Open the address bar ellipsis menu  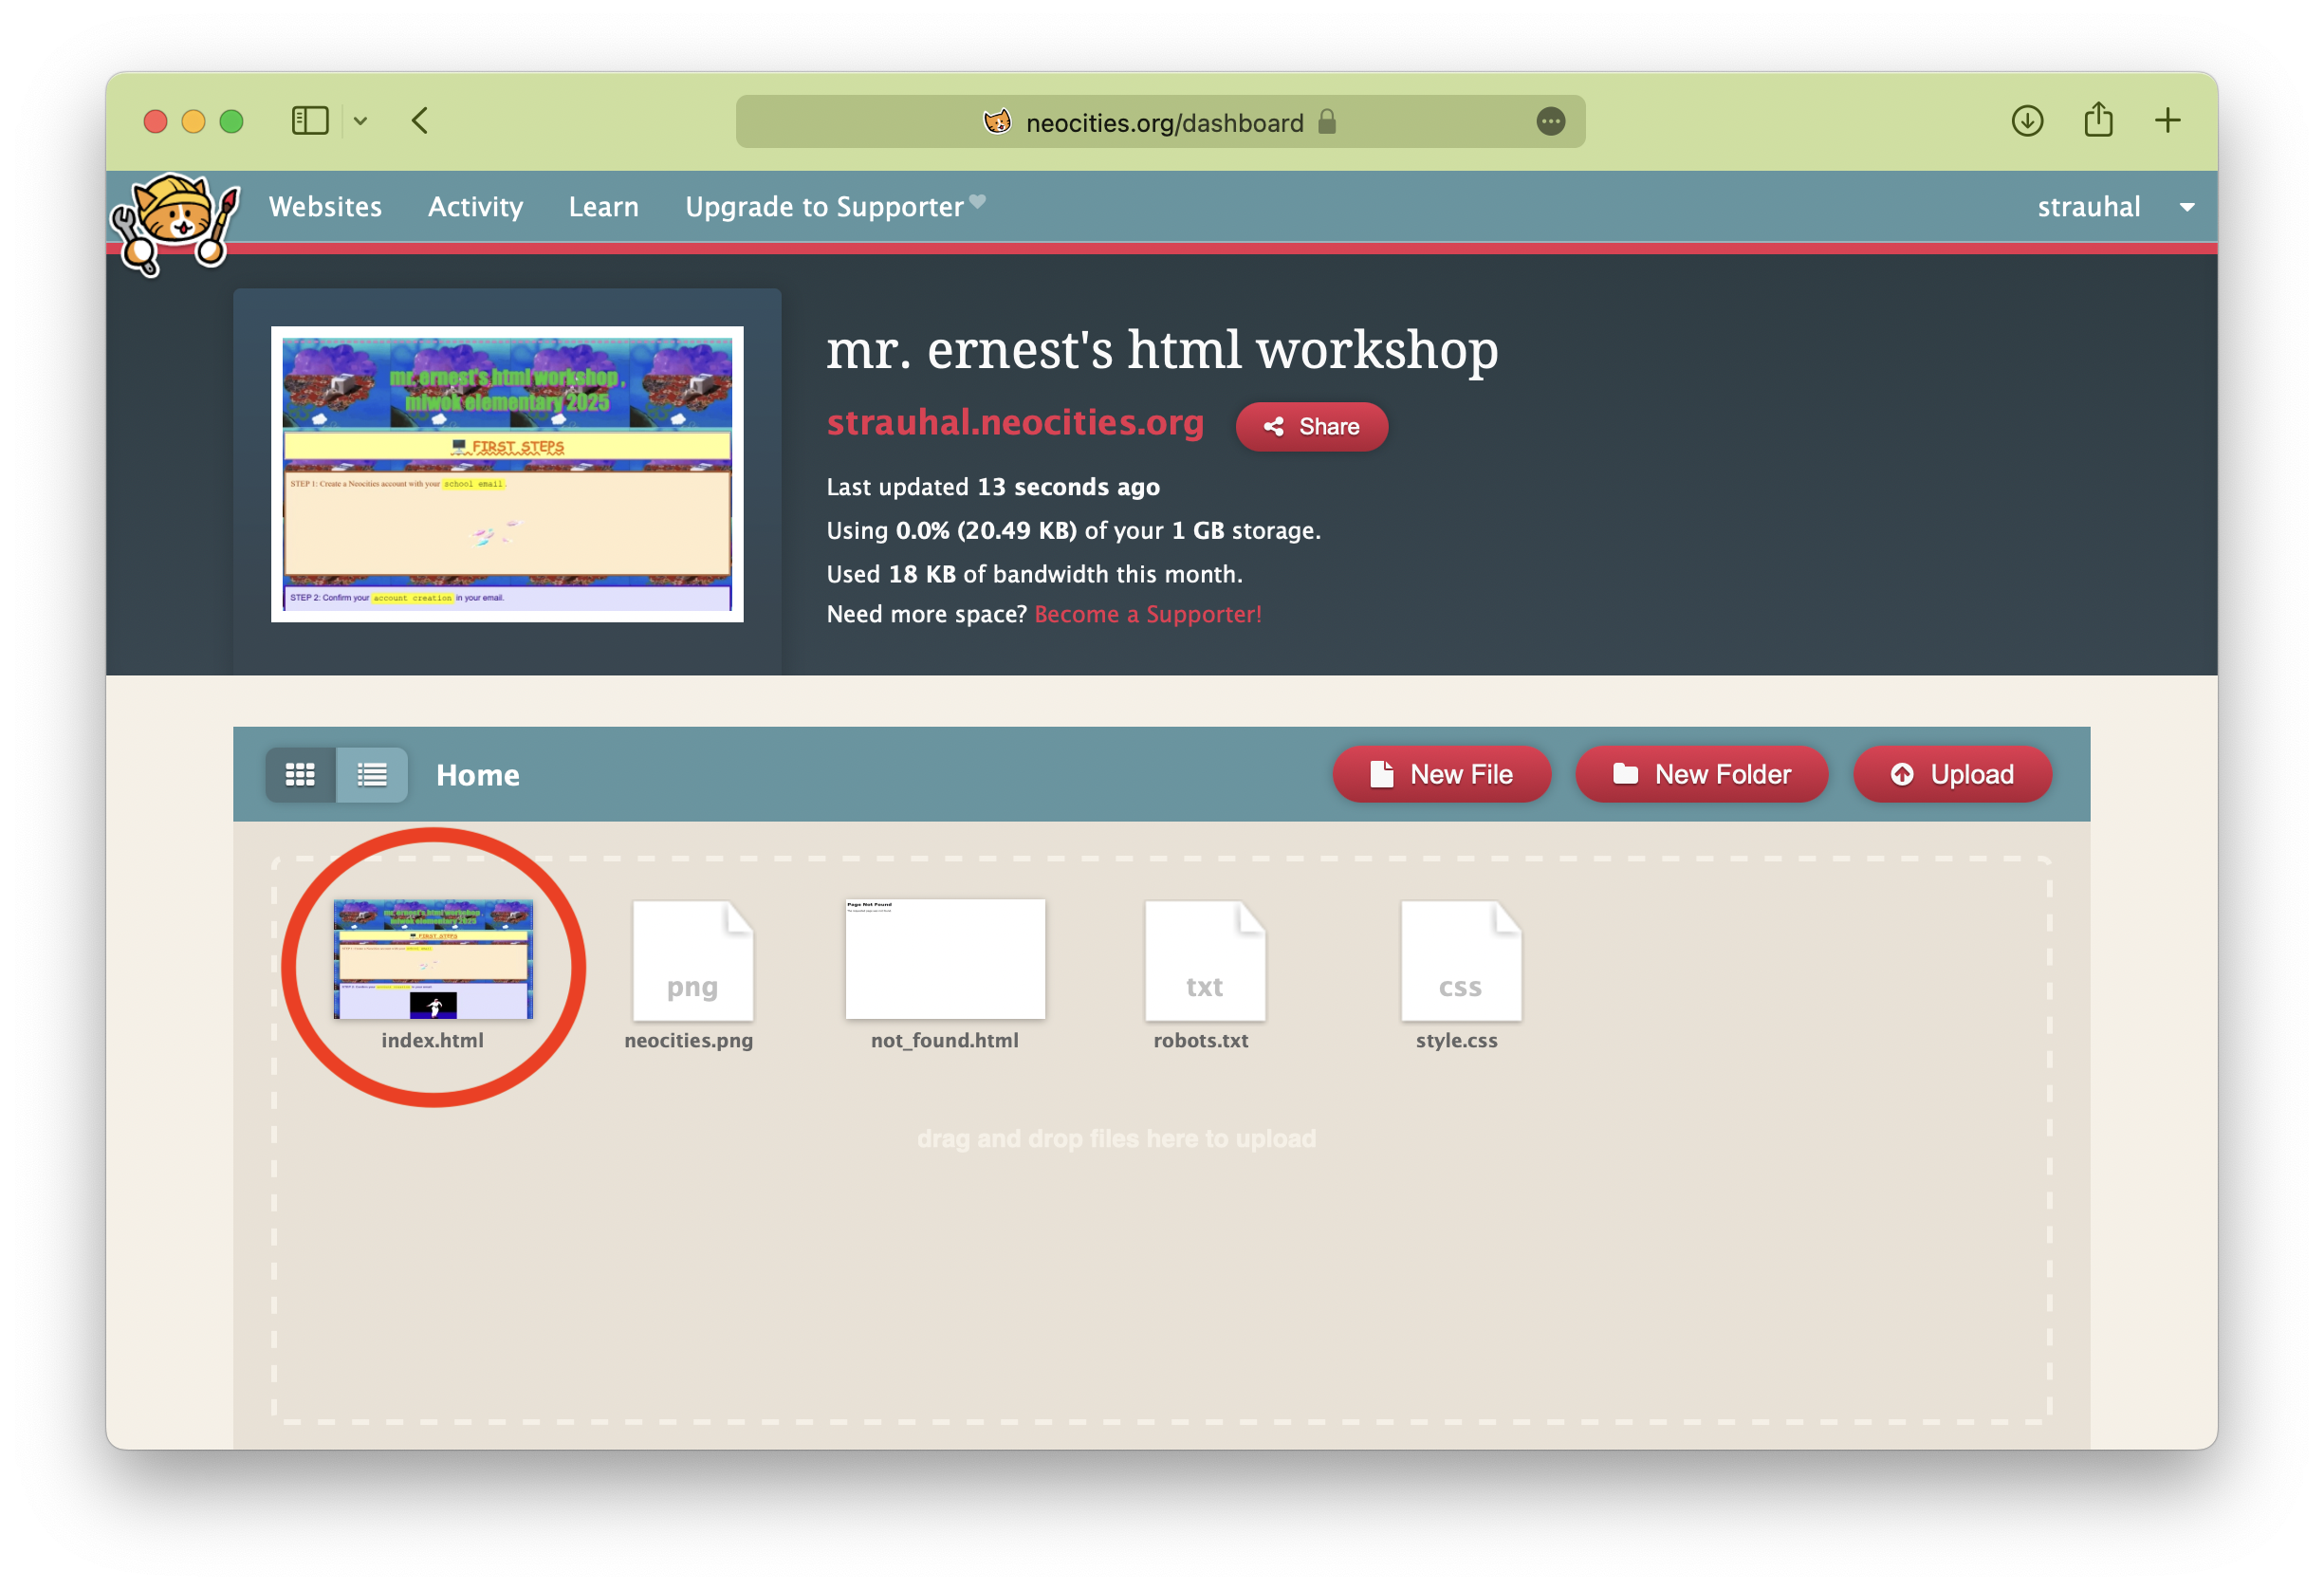(1550, 122)
